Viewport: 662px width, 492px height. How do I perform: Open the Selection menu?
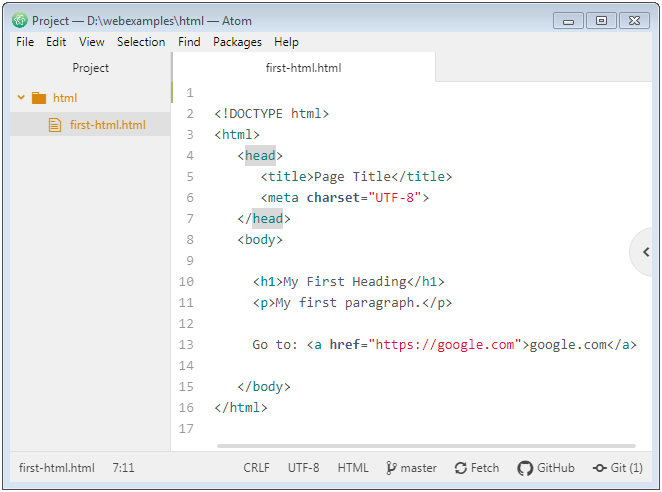click(x=141, y=42)
